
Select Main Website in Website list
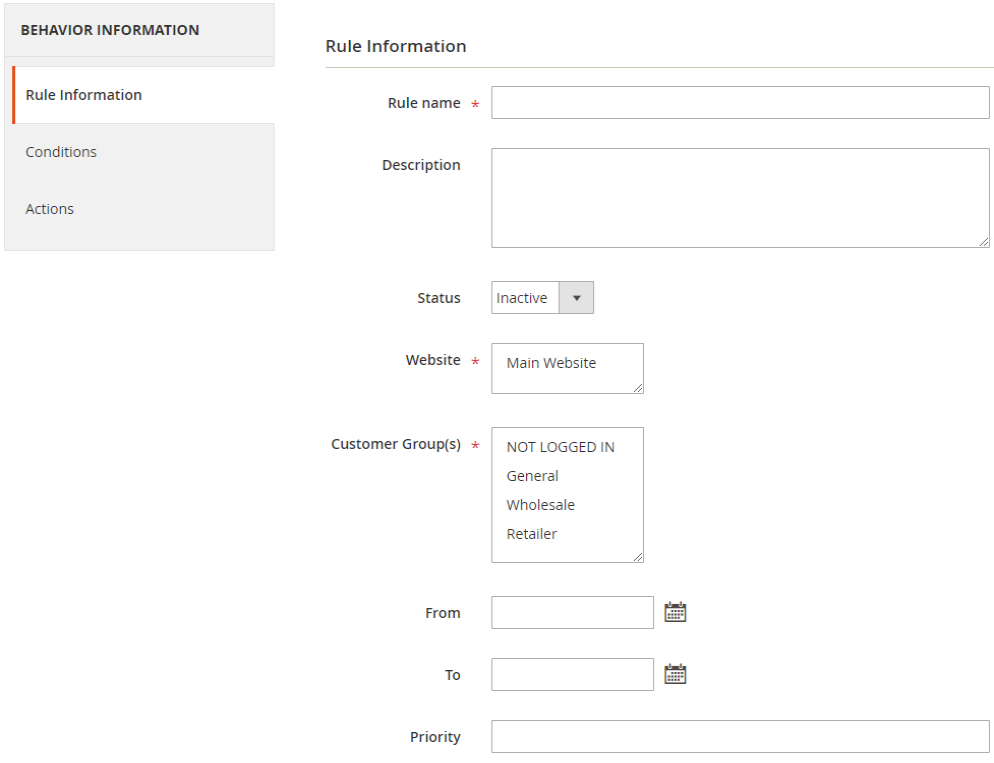click(551, 363)
